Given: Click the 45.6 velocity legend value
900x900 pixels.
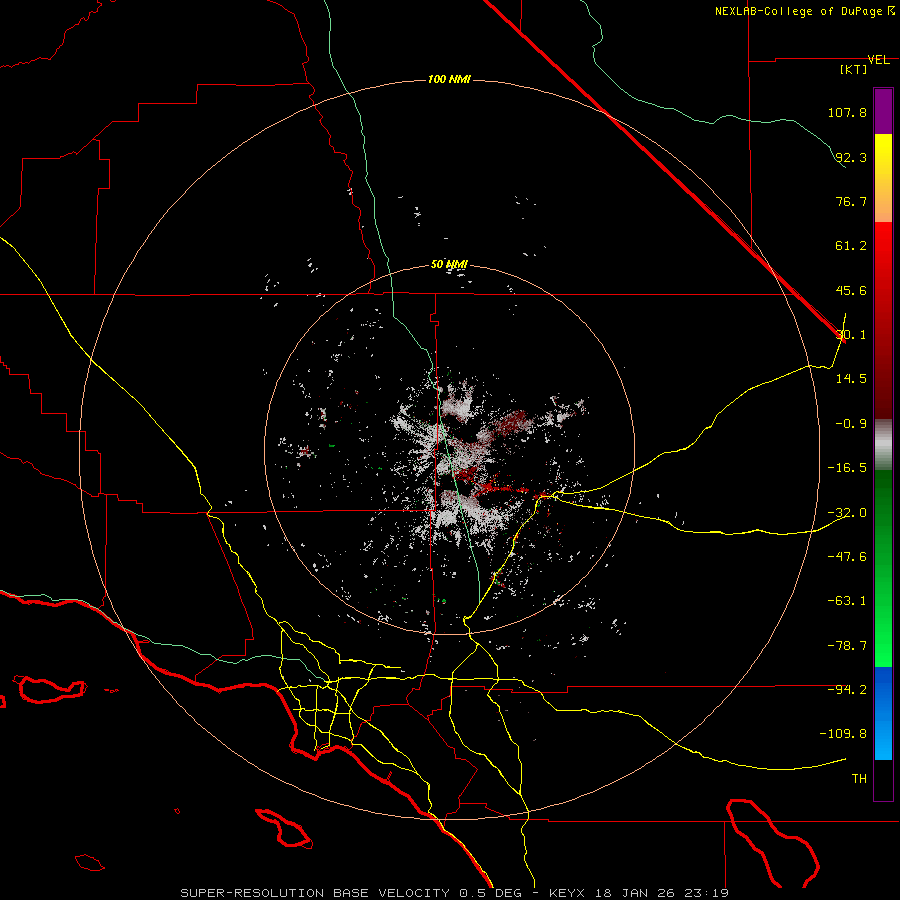Looking at the screenshot, I should (851, 290).
